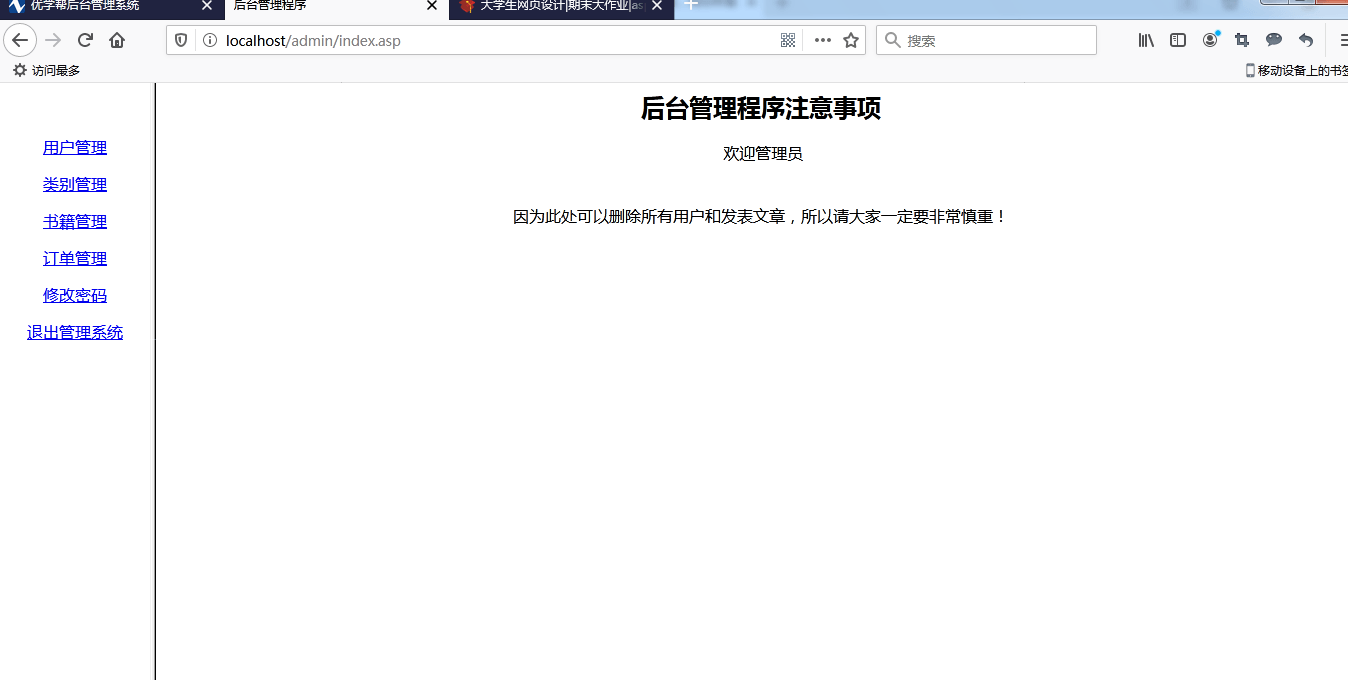Reload the current admin page
The height and width of the screenshot is (680, 1348).
click(x=85, y=40)
